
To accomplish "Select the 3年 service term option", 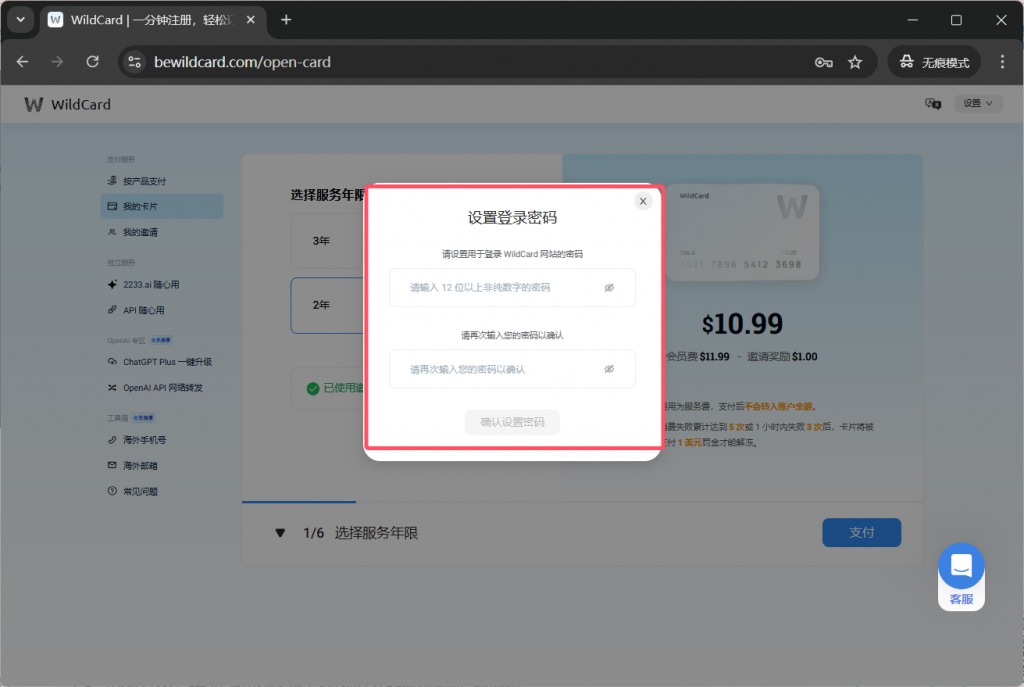I will point(327,240).
